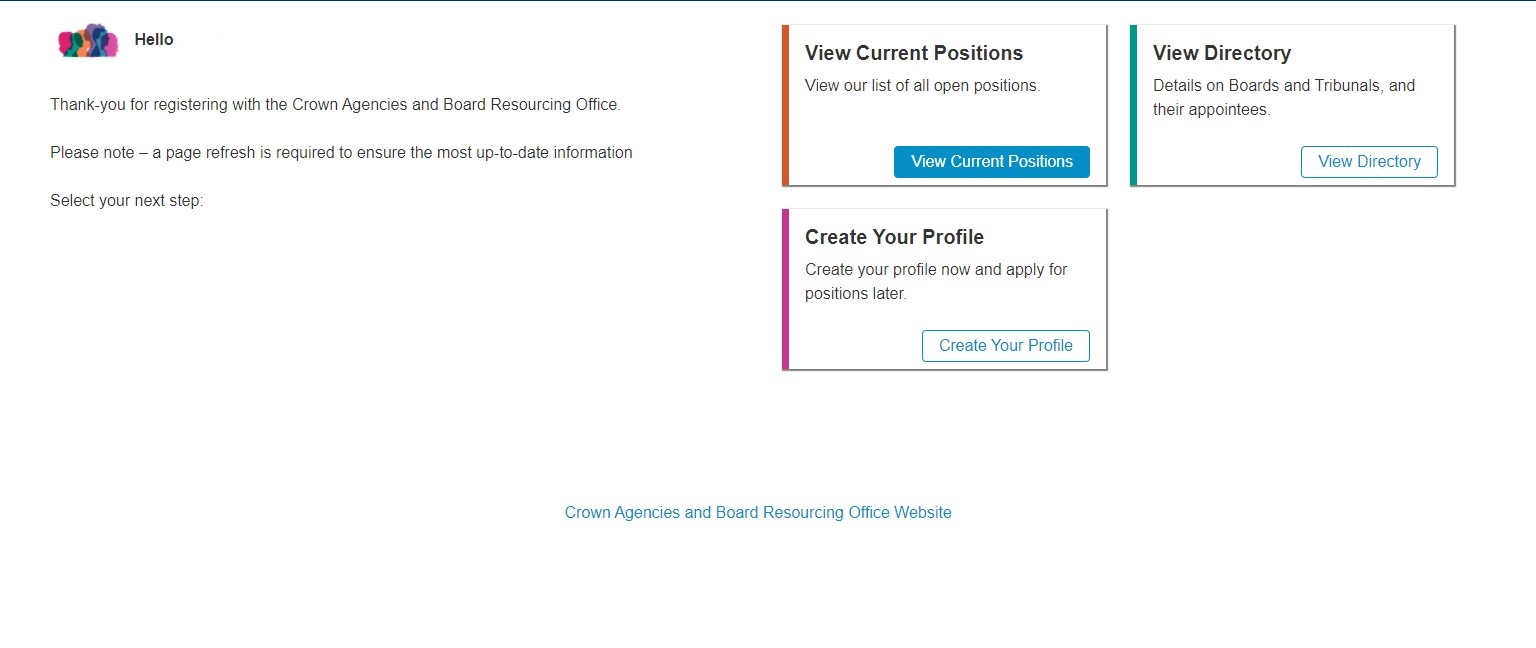Select the View Directory card heading
Screen dimensions: 1536x648
click(1222, 53)
